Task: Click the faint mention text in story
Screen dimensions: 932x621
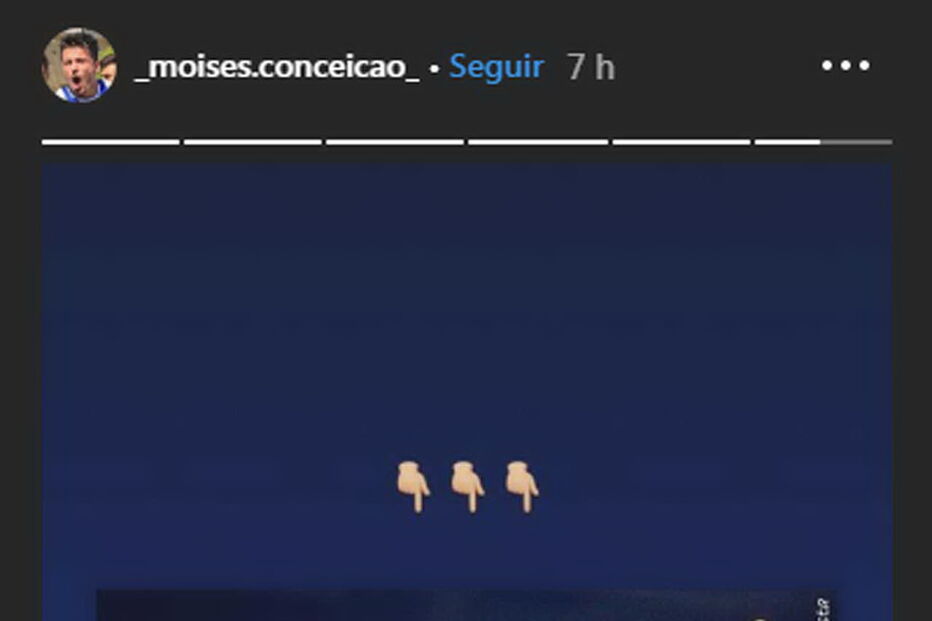Action: click(x=458, y=326)
